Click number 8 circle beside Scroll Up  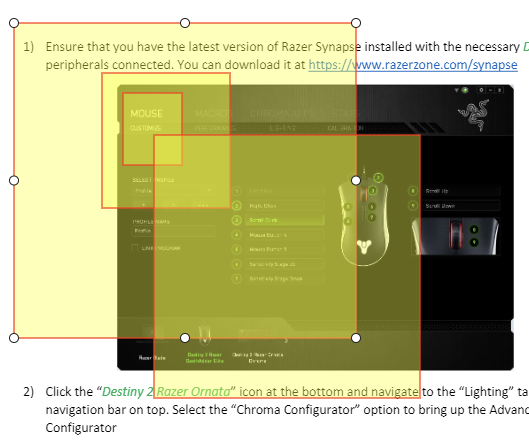413,191
